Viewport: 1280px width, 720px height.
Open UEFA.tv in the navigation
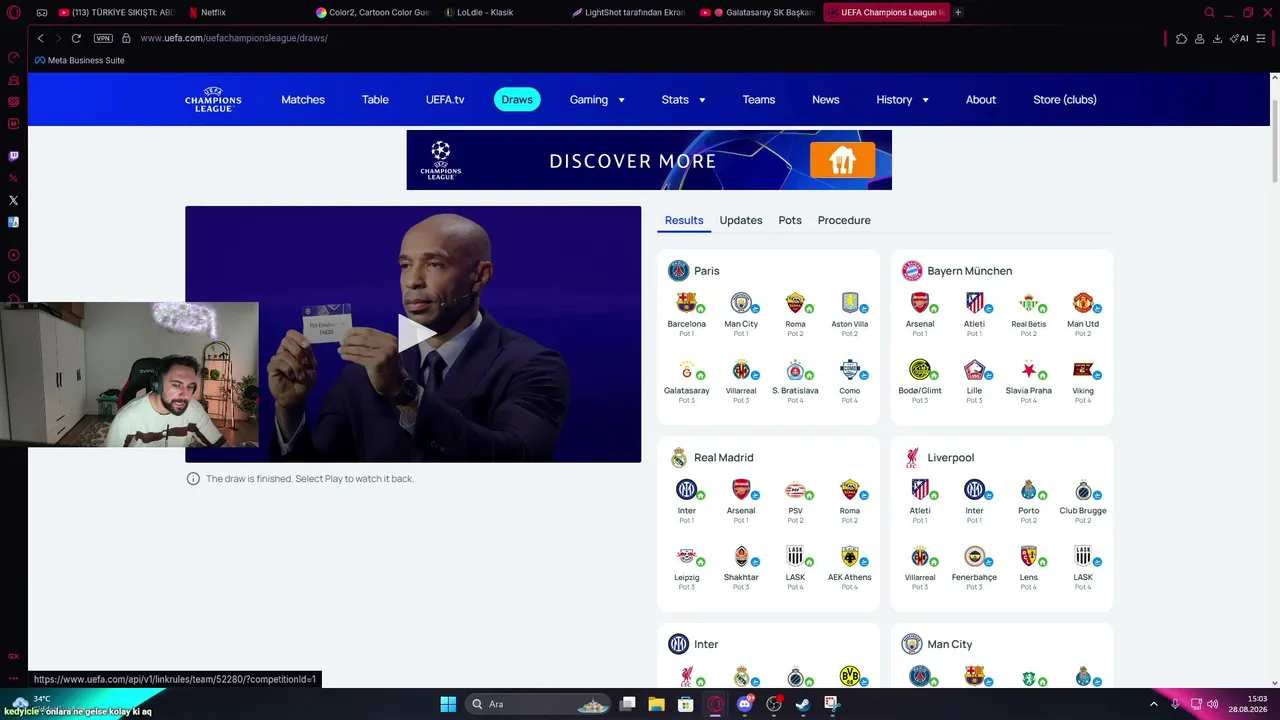(445, 100)
